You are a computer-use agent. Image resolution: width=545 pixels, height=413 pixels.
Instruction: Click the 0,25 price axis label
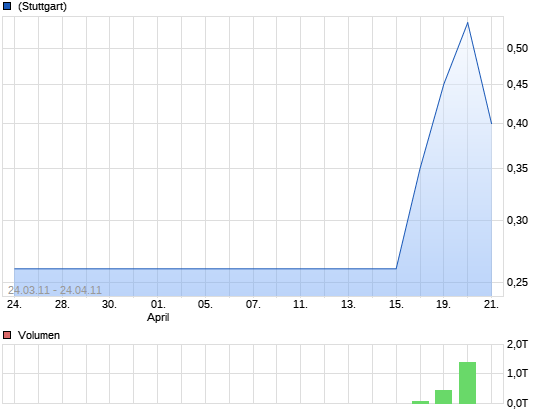(517, 282)
